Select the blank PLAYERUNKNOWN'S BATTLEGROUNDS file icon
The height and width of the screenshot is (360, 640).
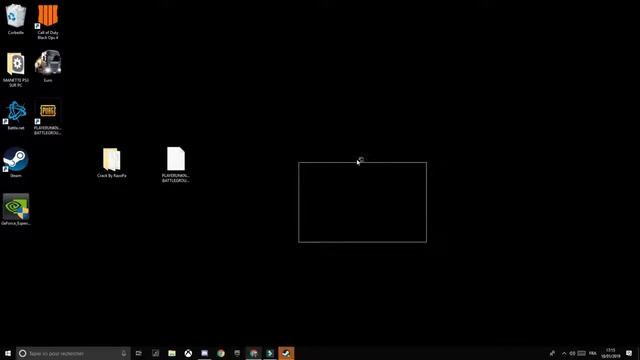click(x=176, y=164)
